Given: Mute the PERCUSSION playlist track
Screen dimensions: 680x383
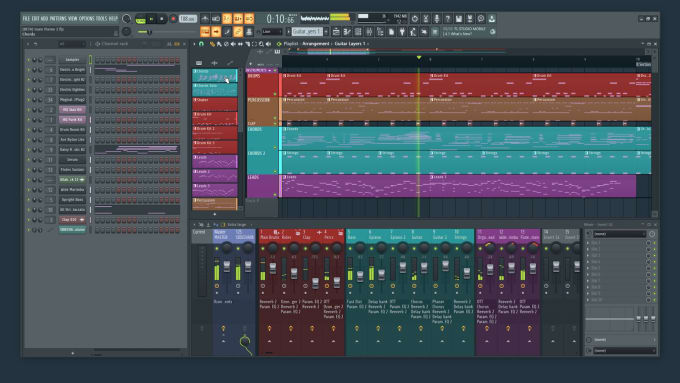Looking at the screenshot, I should point(275,118).
